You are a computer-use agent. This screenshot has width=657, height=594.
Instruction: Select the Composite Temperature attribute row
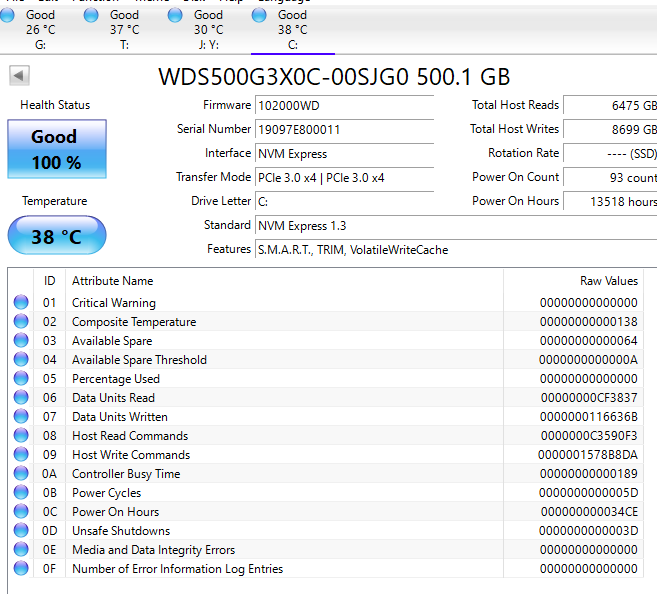click(x=326, y=321)
